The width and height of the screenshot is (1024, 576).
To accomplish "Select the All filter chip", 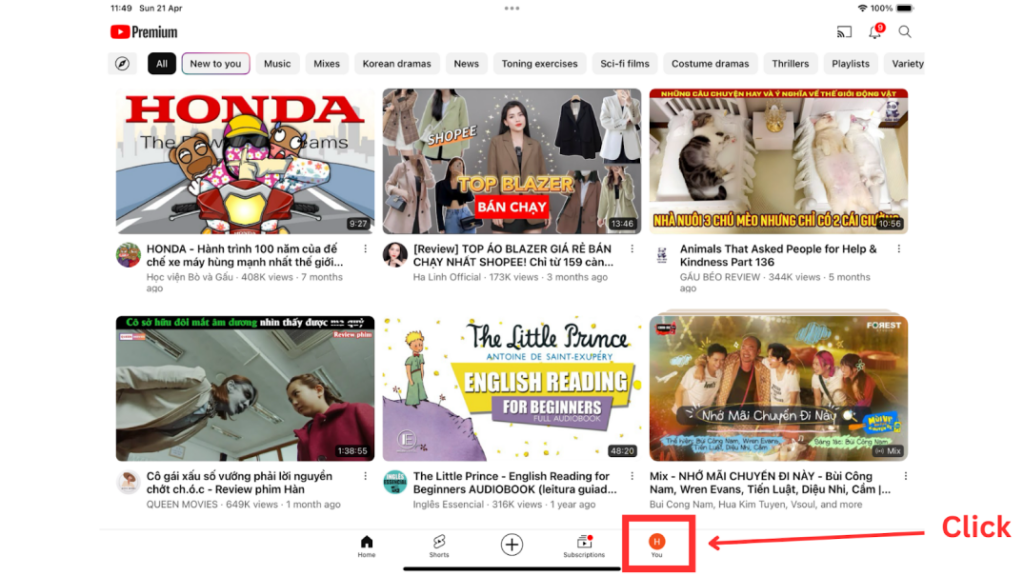I will 161,63.
